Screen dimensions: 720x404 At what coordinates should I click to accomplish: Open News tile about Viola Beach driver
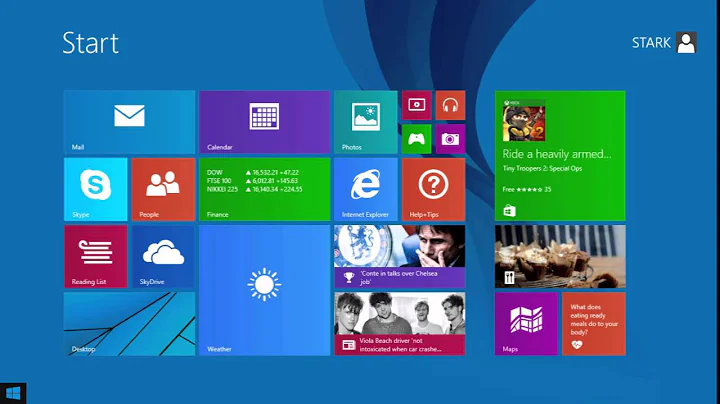[399, 324]
